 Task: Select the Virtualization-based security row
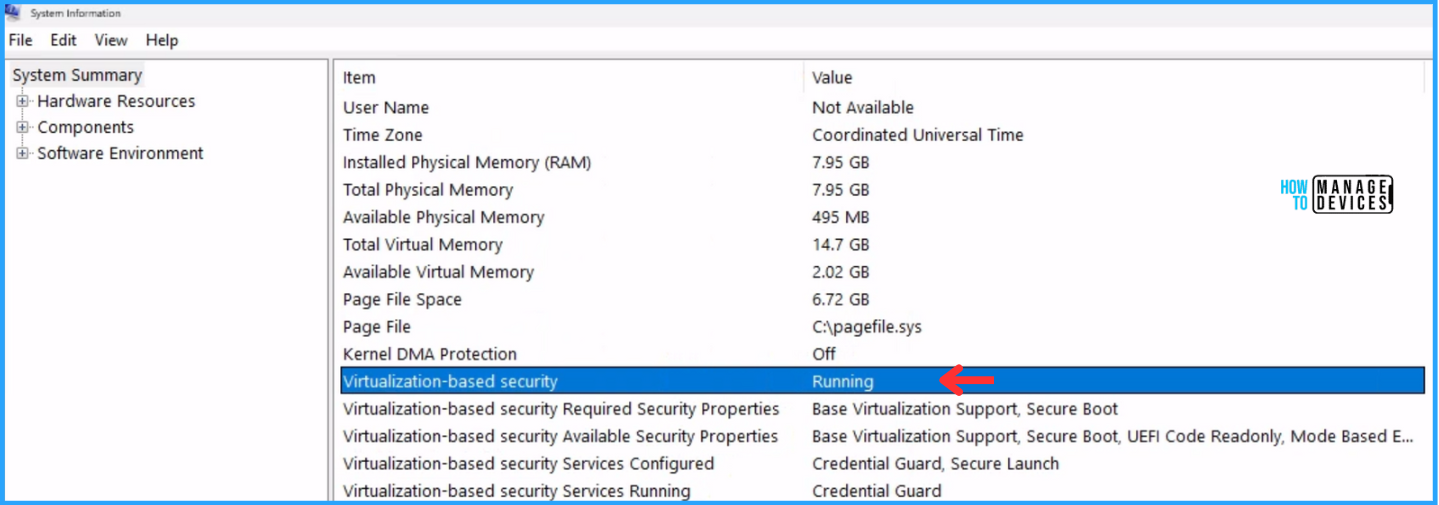point(450,381)
